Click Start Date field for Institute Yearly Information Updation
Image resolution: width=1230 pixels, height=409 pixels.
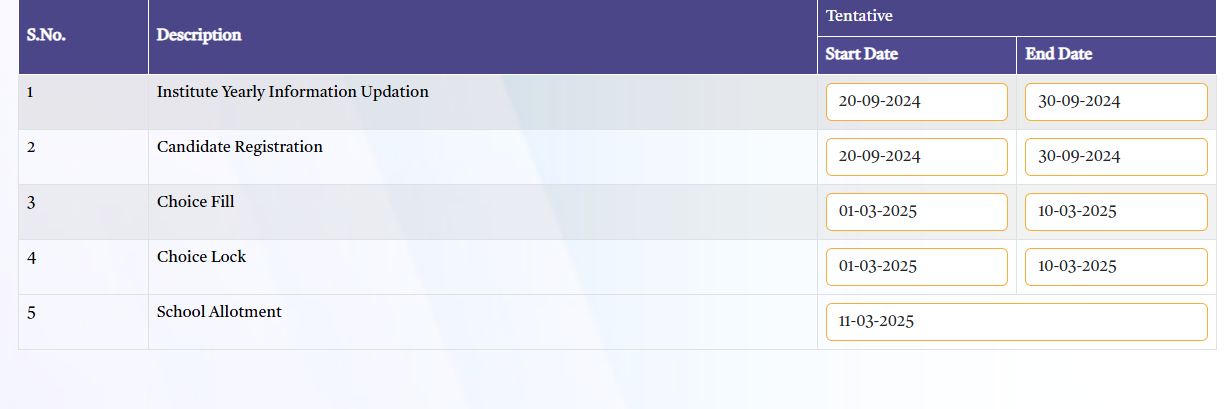pyautogui.click(x=916, y=102)
